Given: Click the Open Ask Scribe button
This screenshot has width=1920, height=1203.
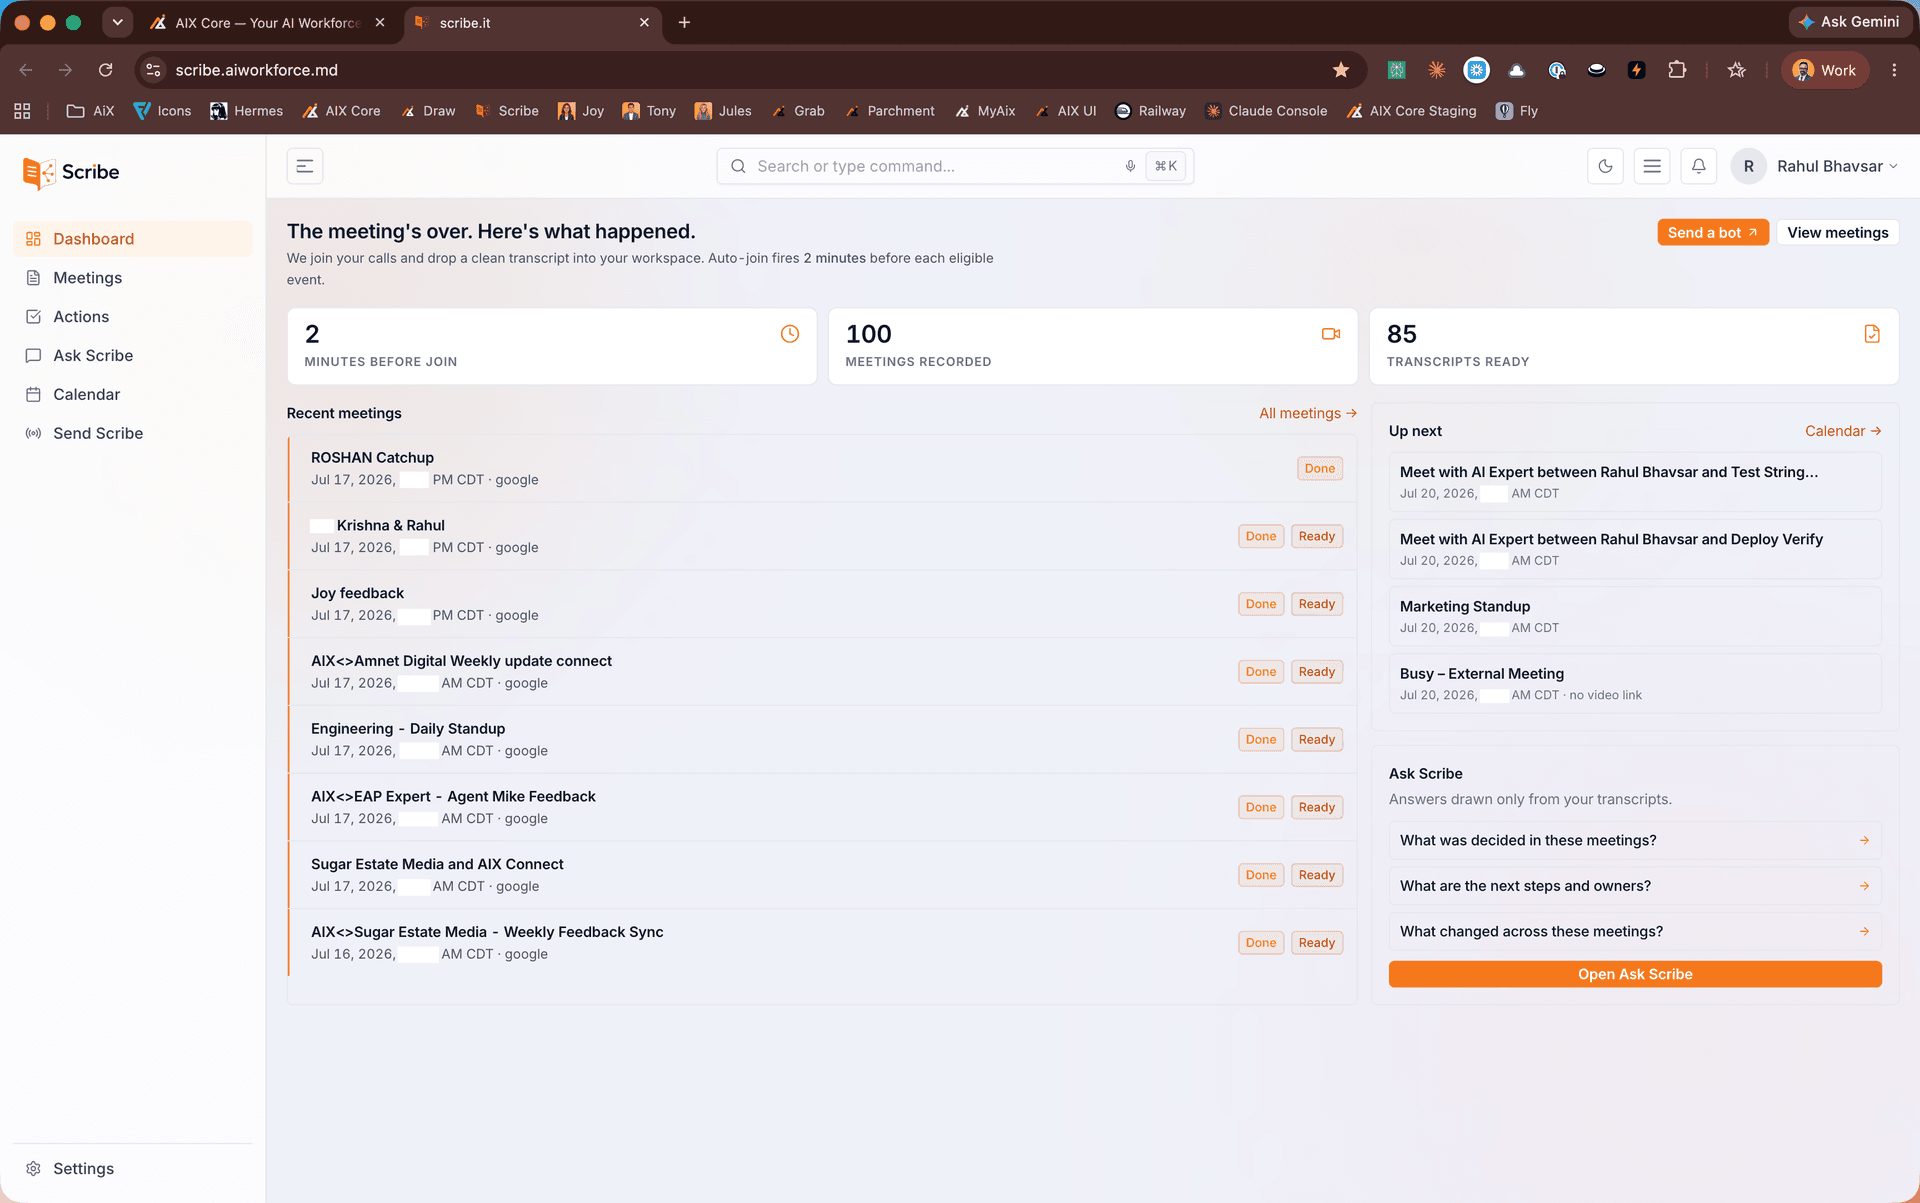Looking at the screenshot, I should coord(1635,974).
